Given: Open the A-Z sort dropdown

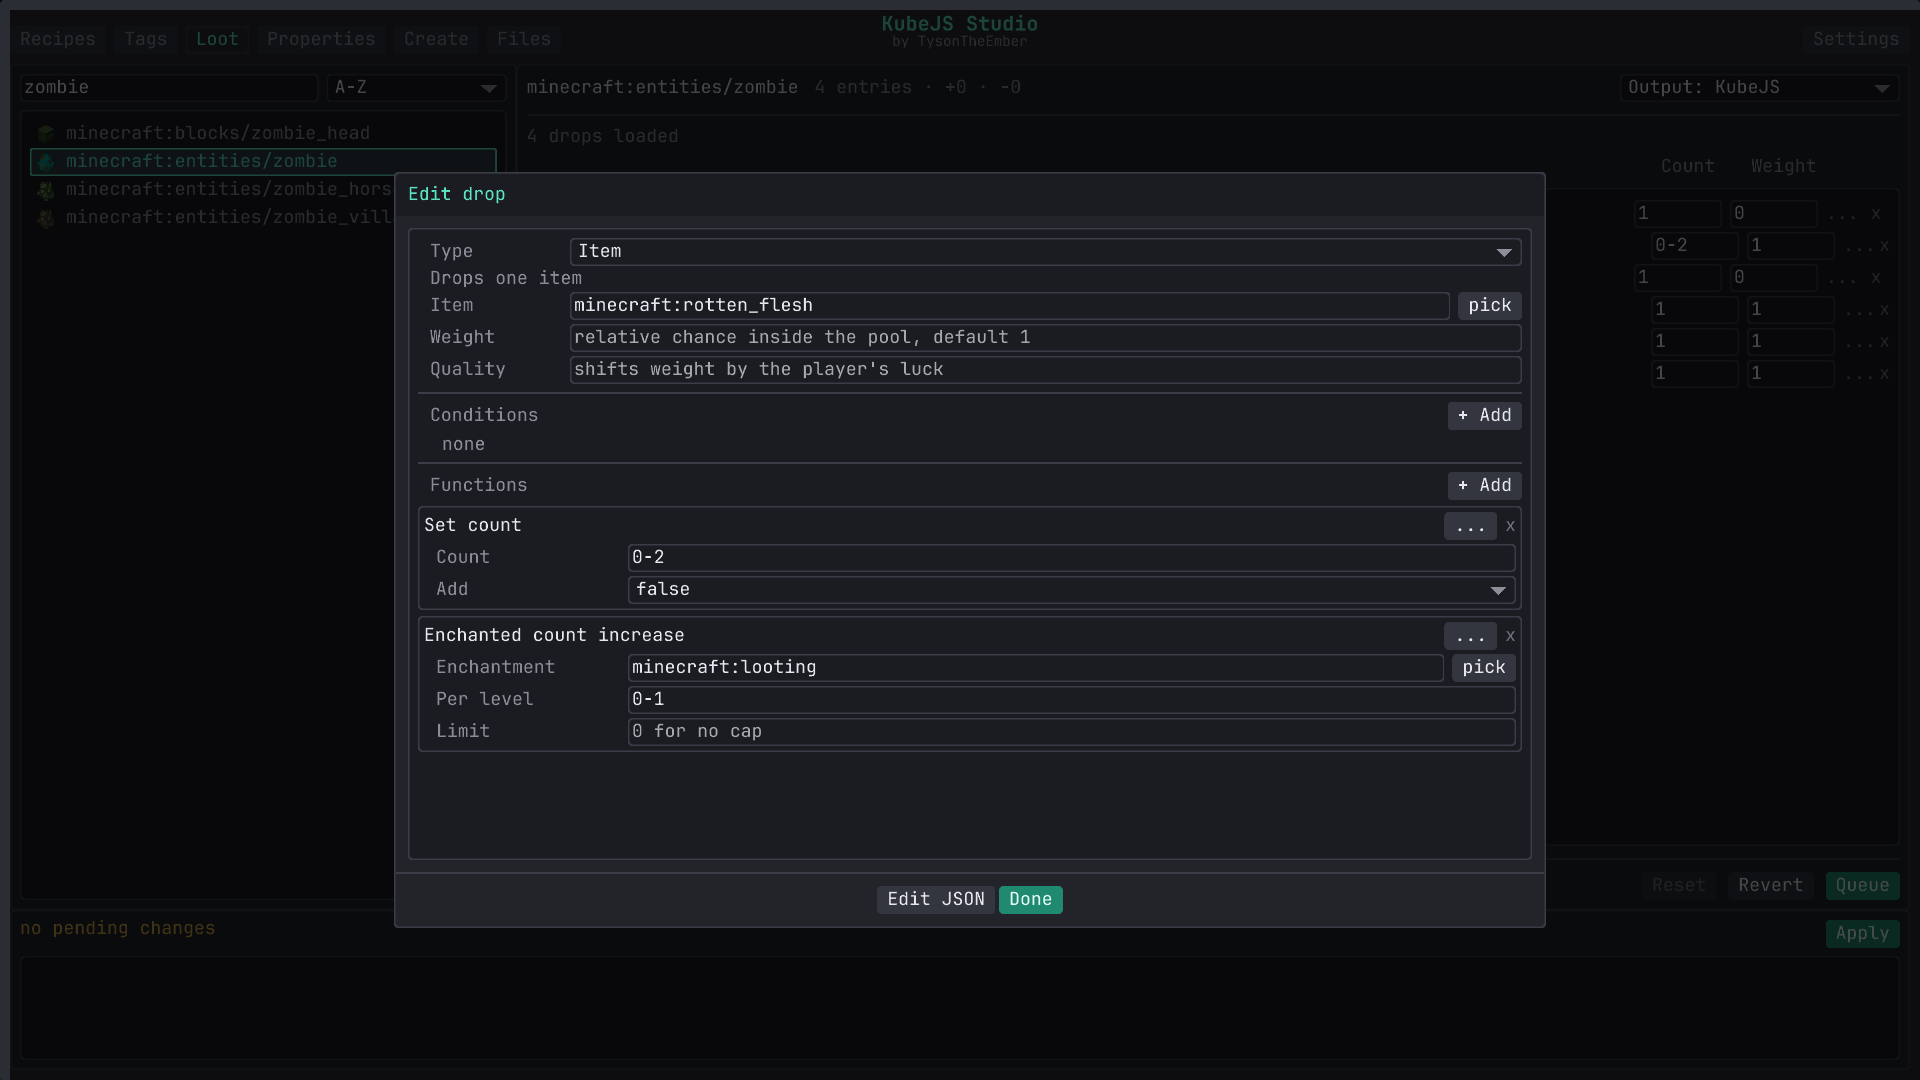Looking at the screenshot, I should pos(415,88).
